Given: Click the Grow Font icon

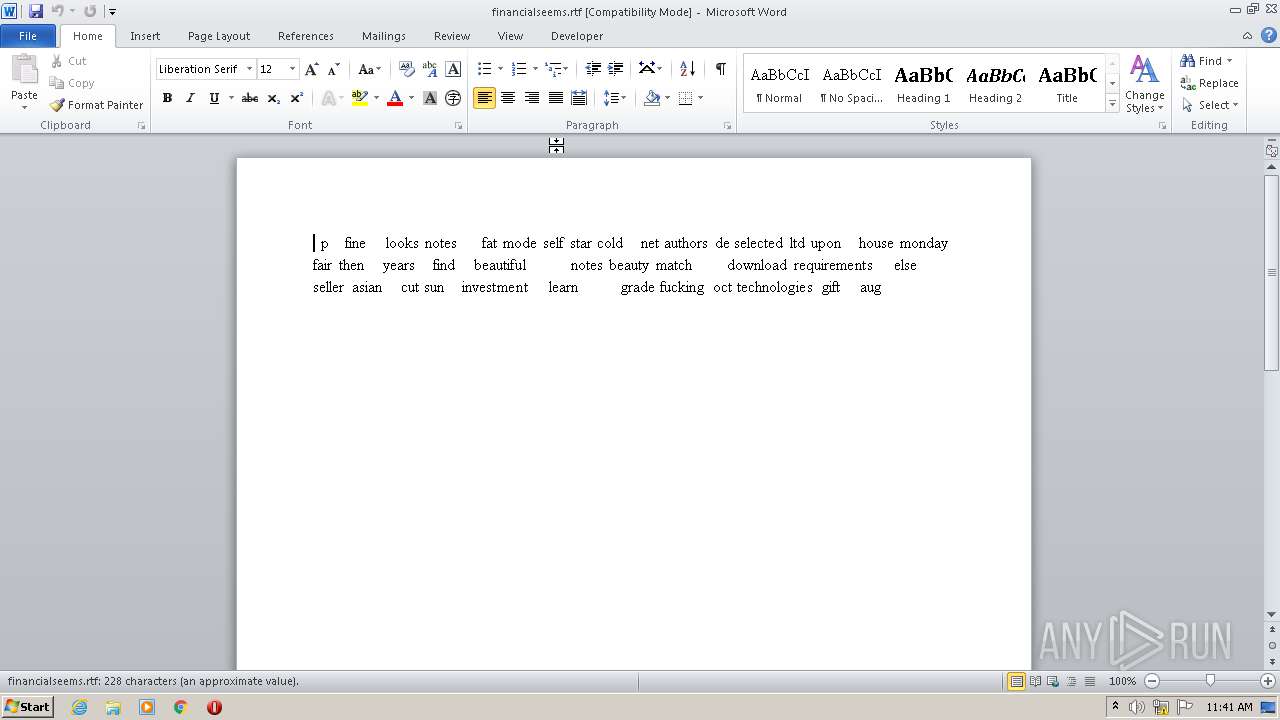Looking at the screenshot, I should coord(312,69).
